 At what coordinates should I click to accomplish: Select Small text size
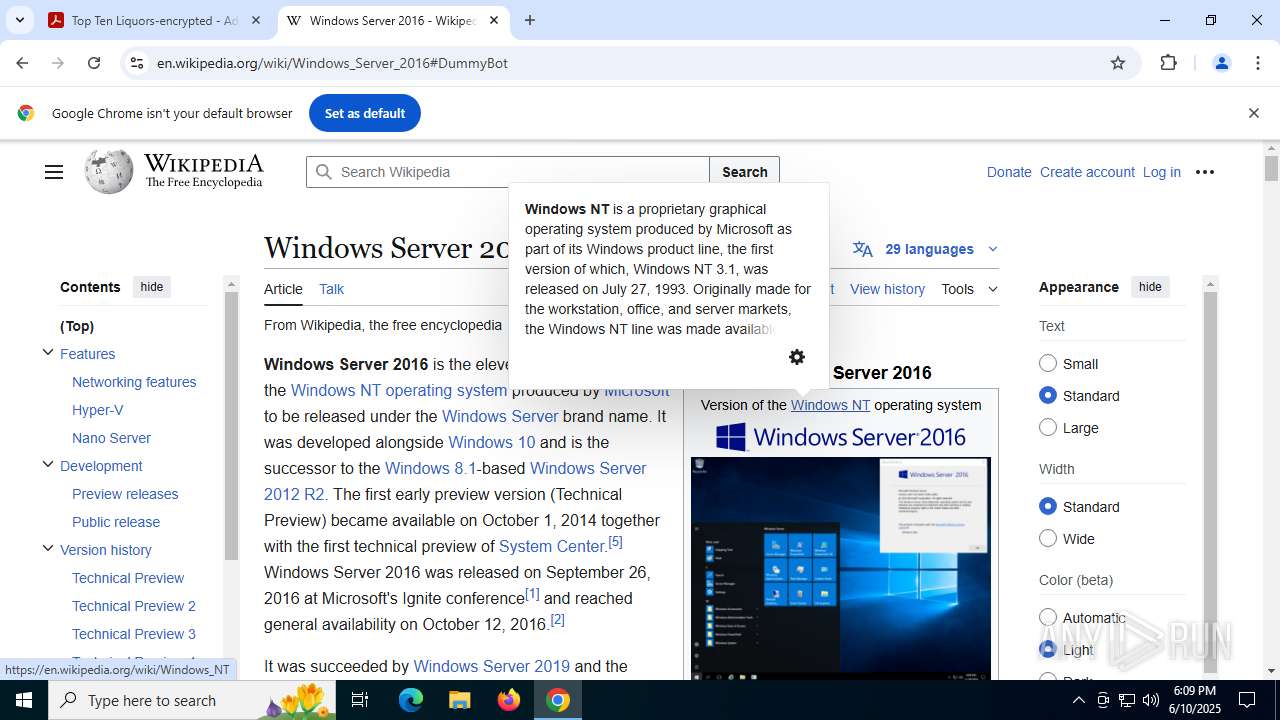1048,363
